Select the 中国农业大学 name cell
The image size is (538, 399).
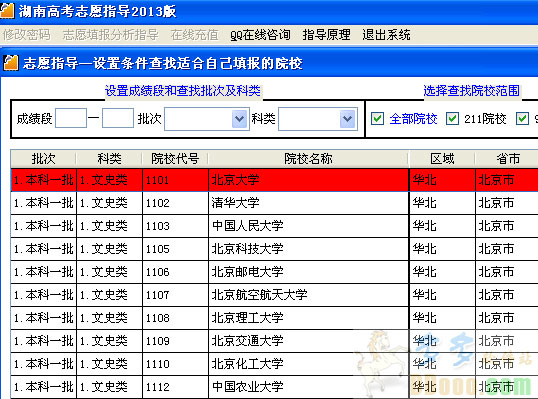(308, 387)
